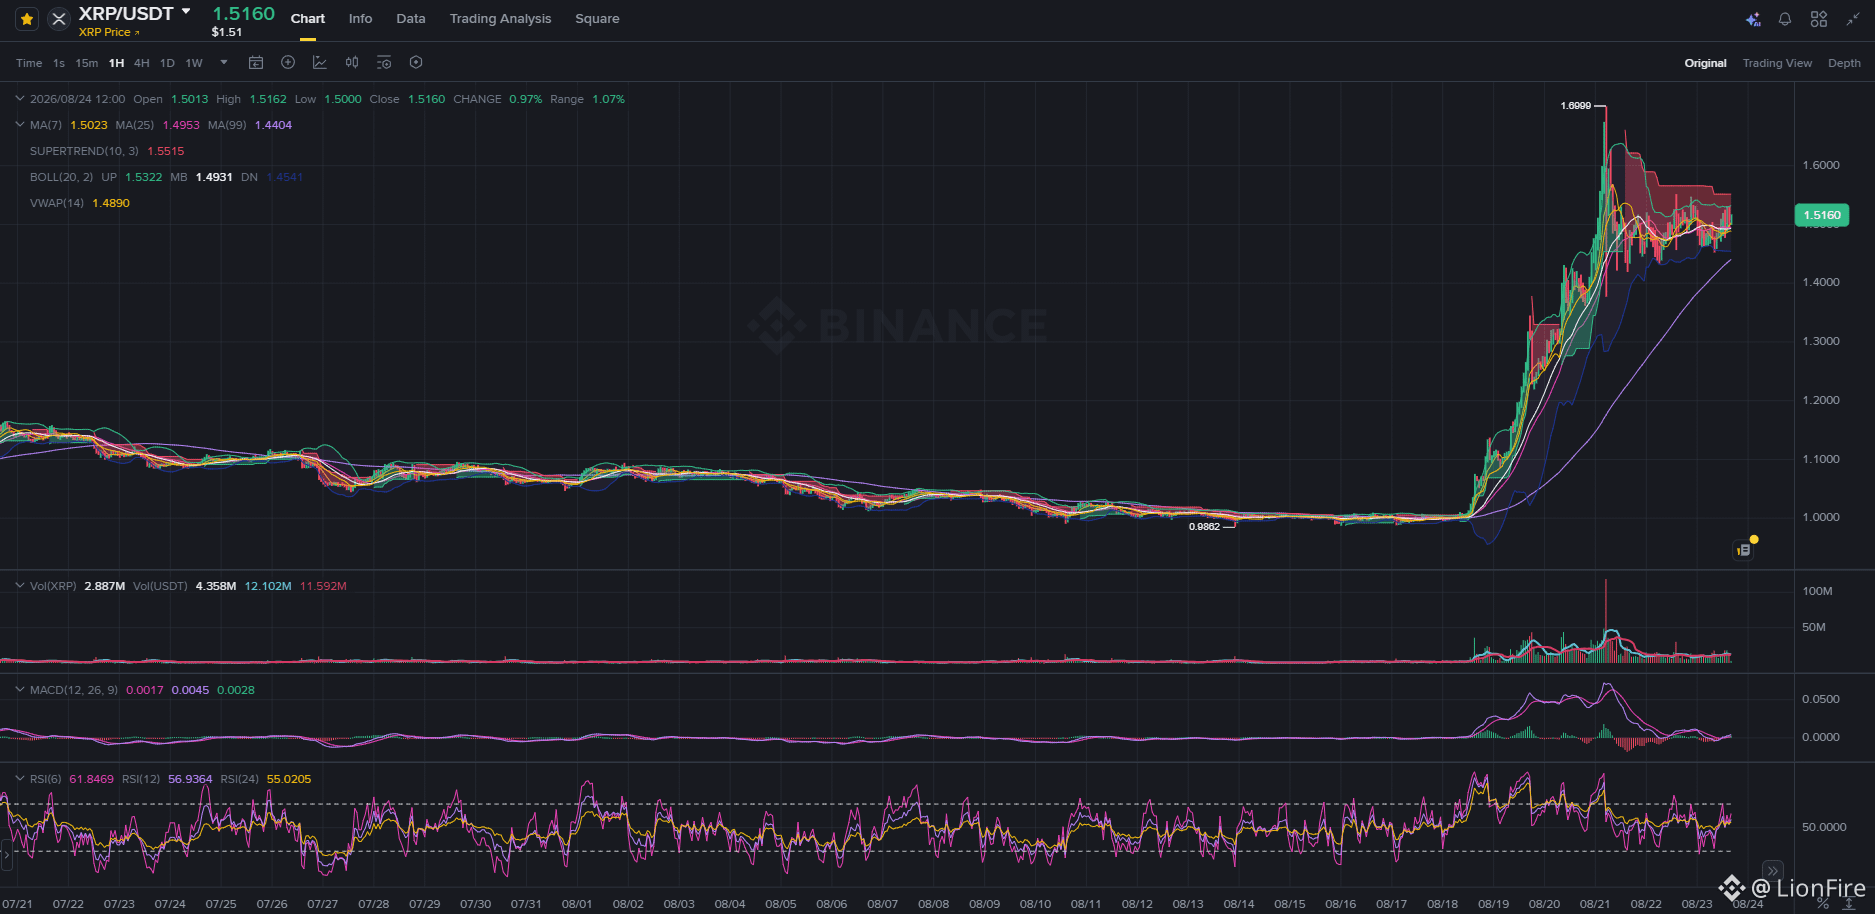Screen dimensions: 1875x914
Task: Click the double-chevron scroll-to-latest button
Action: (1773, 871)
